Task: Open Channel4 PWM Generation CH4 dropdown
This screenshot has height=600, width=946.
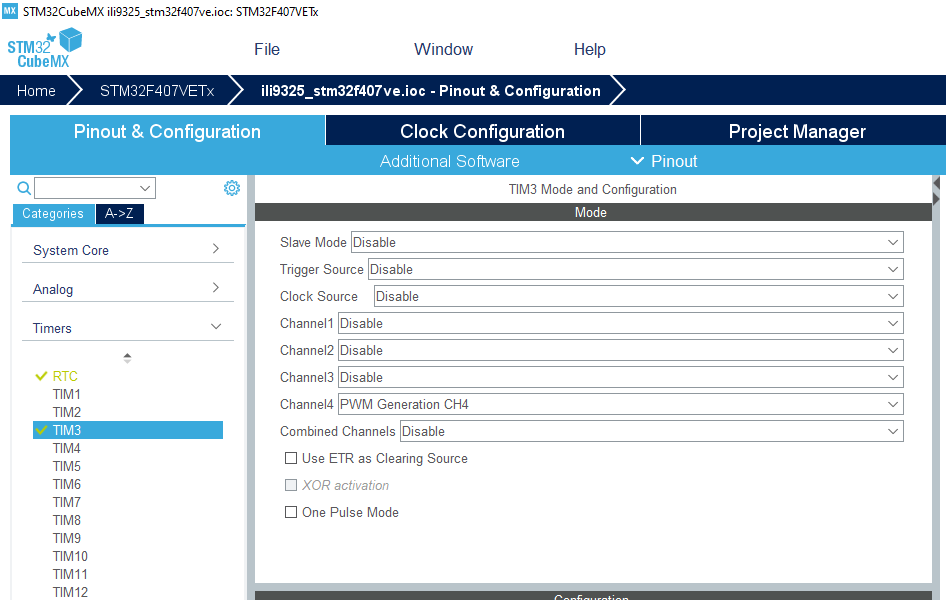Action: [620, 404]
